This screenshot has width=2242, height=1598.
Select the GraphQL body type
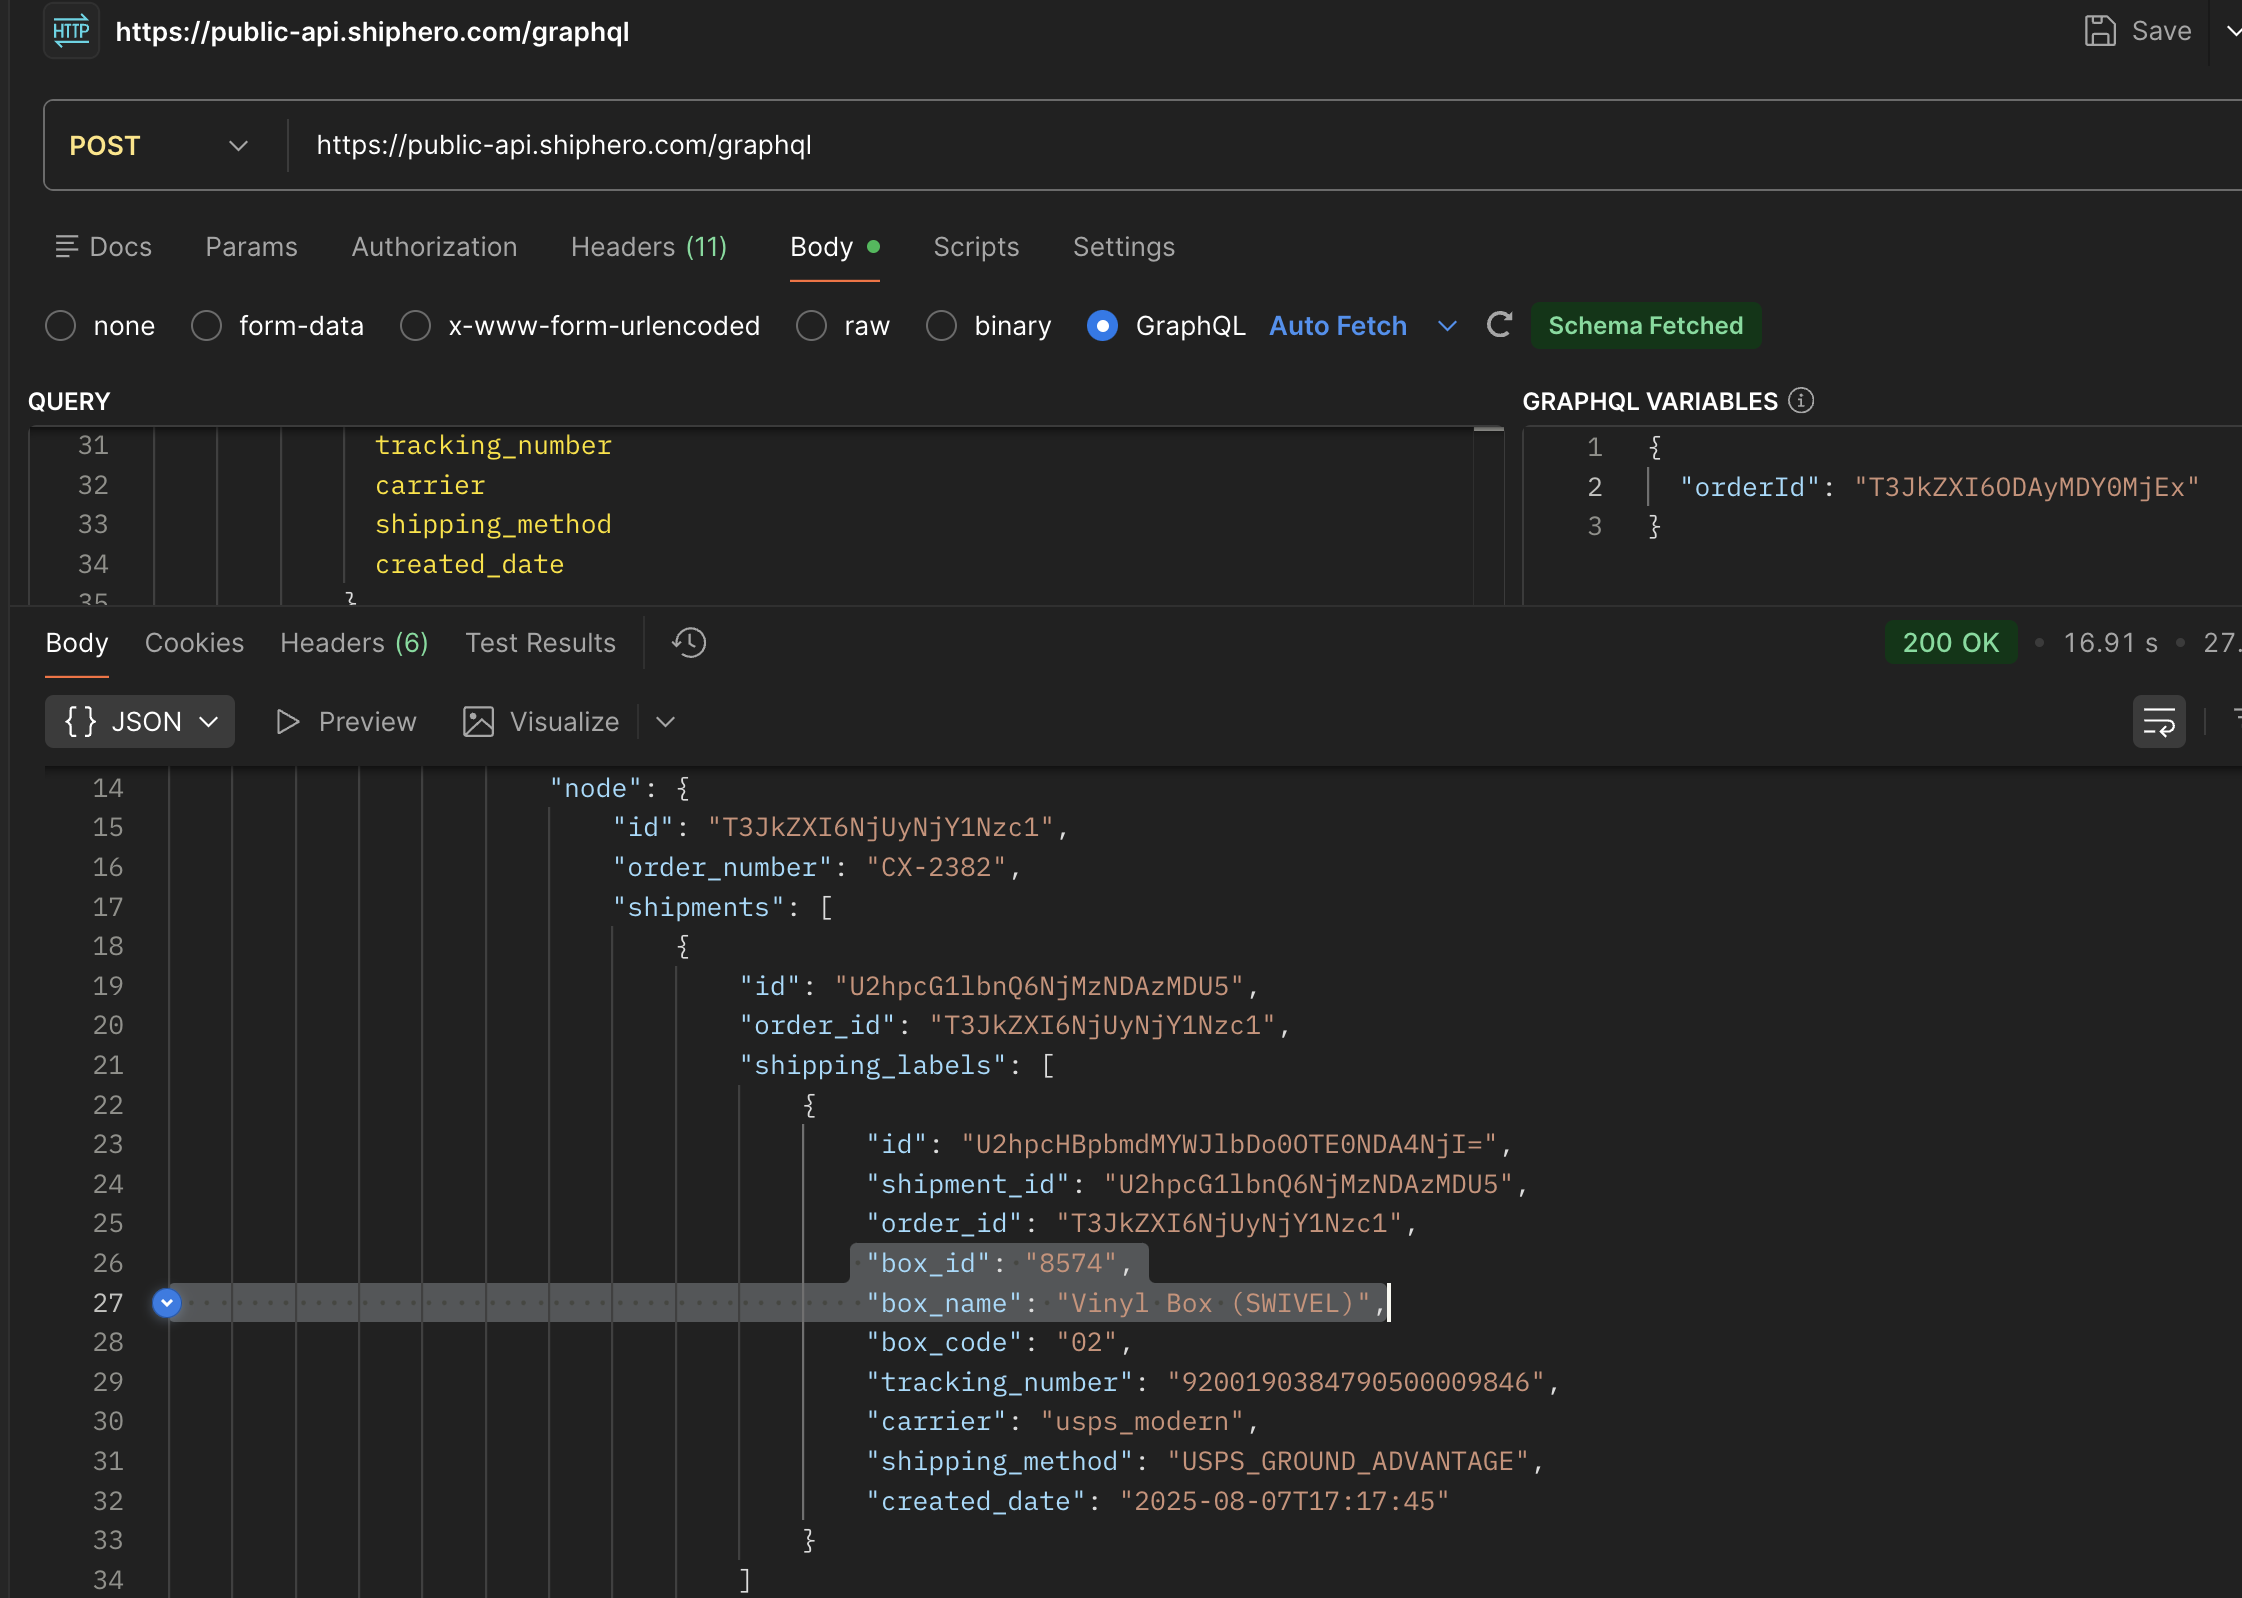click(1102, 325)
